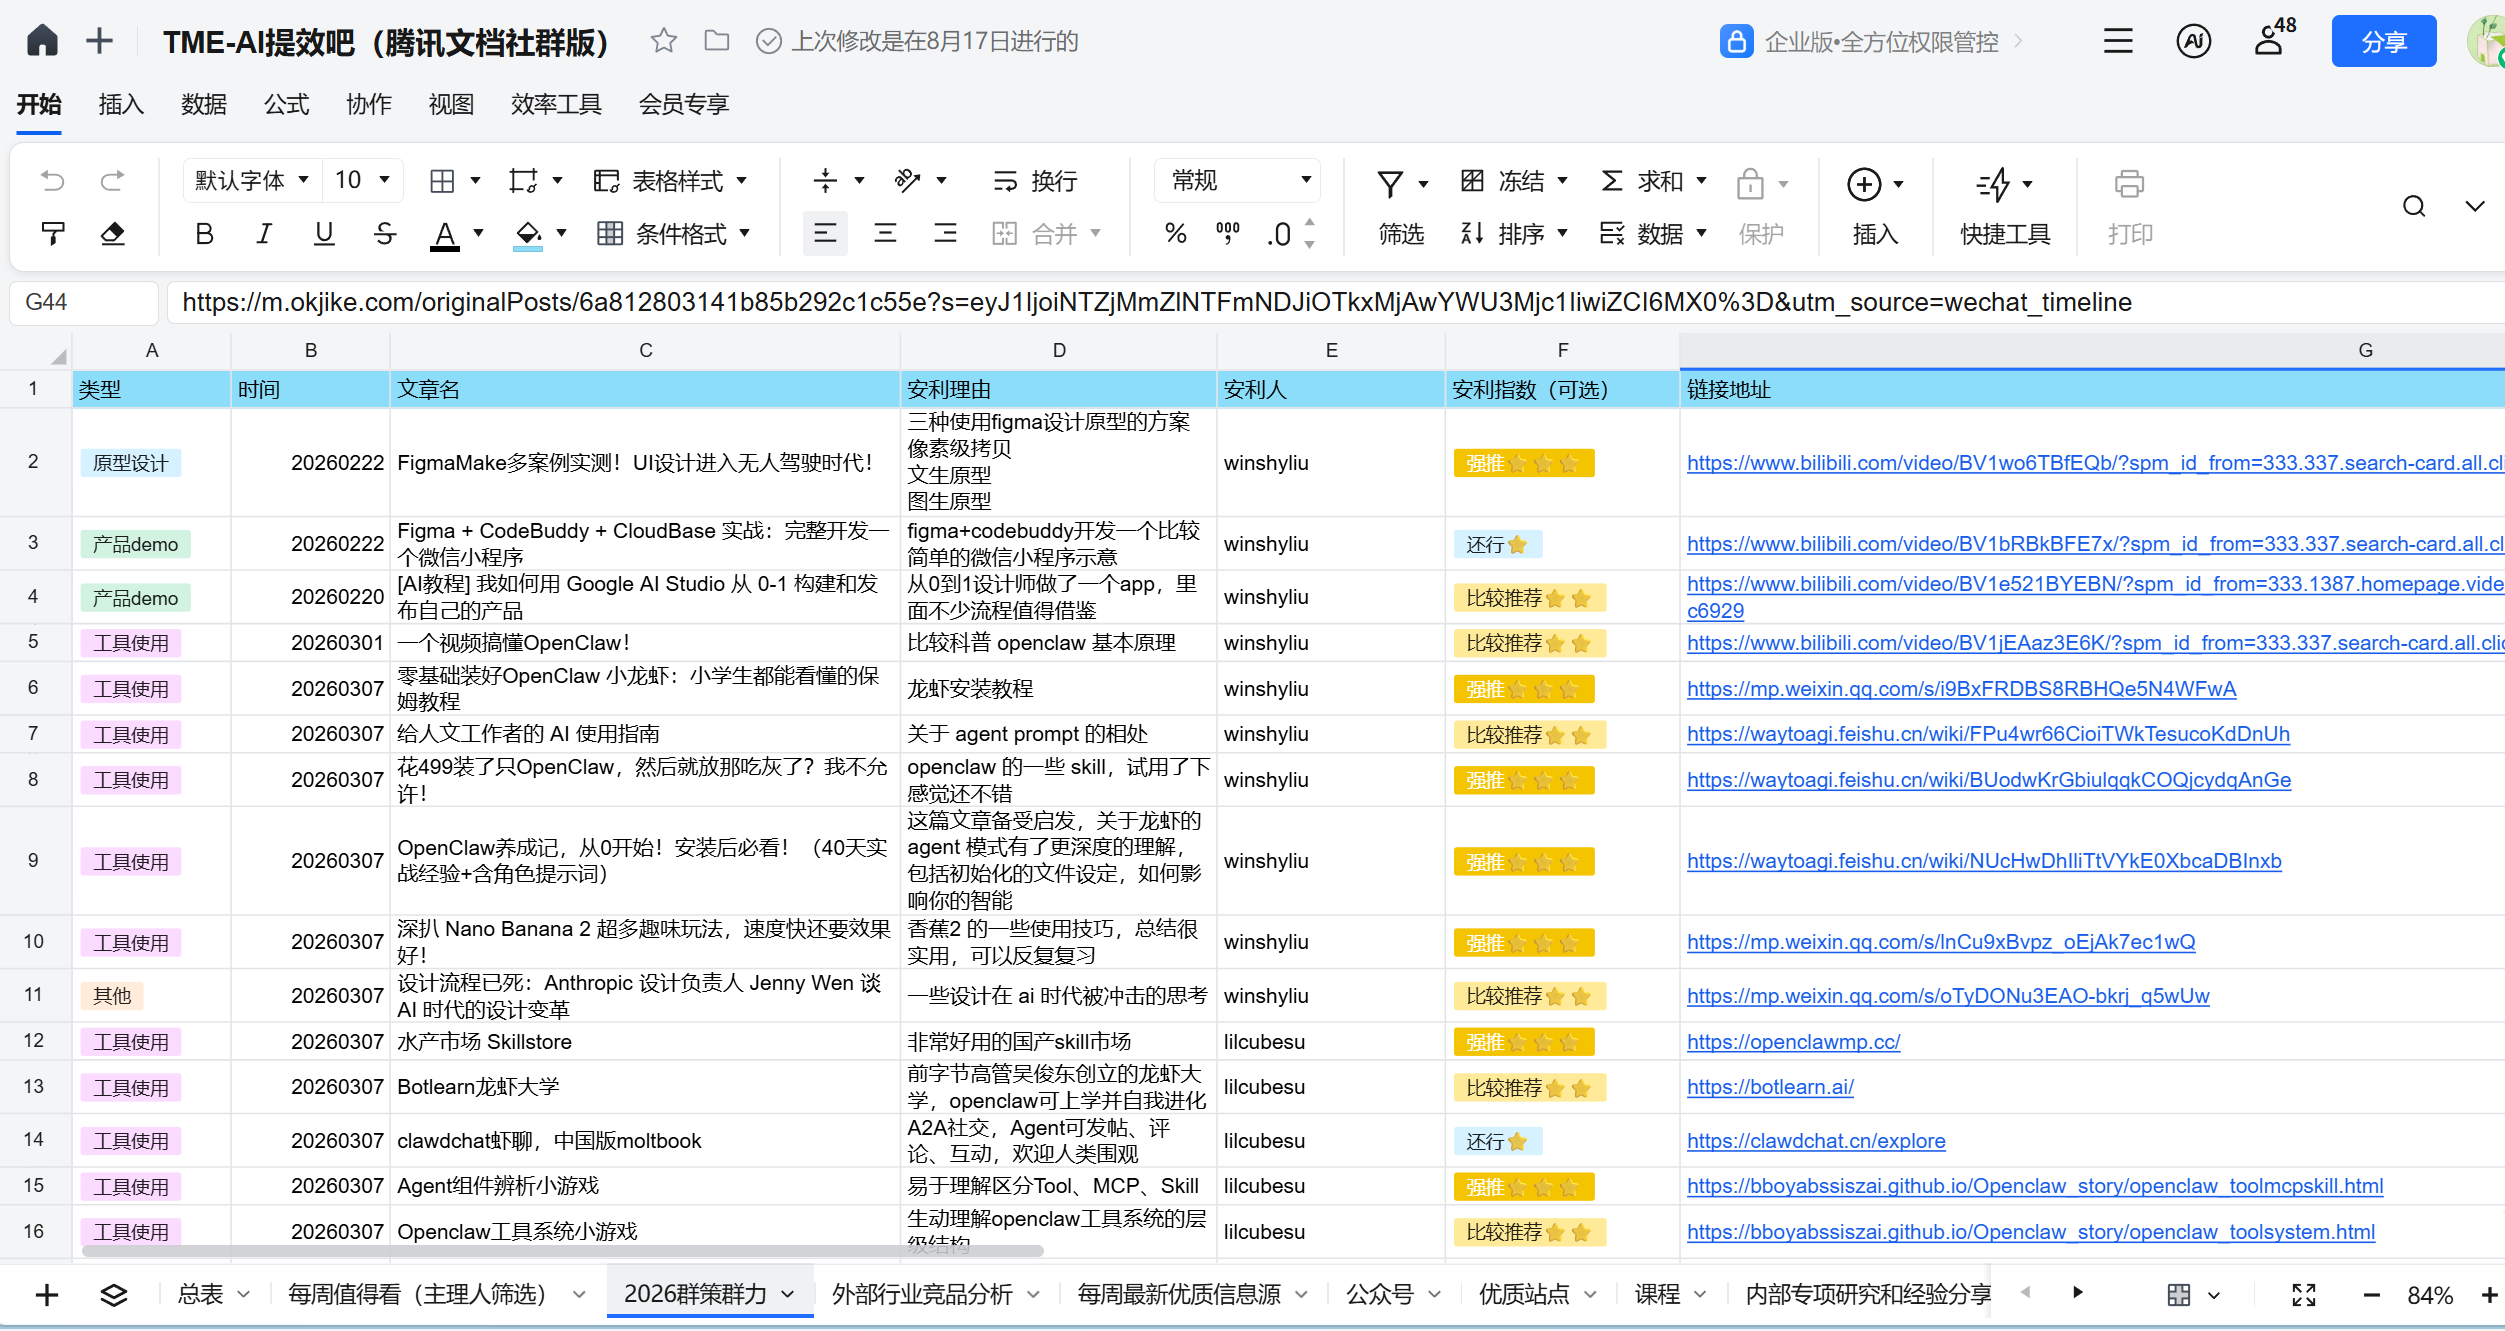Open the move-to-folder icon
Image resolution: width=2505 pixels, height=1331 pixels.
(x=716, y=41)
